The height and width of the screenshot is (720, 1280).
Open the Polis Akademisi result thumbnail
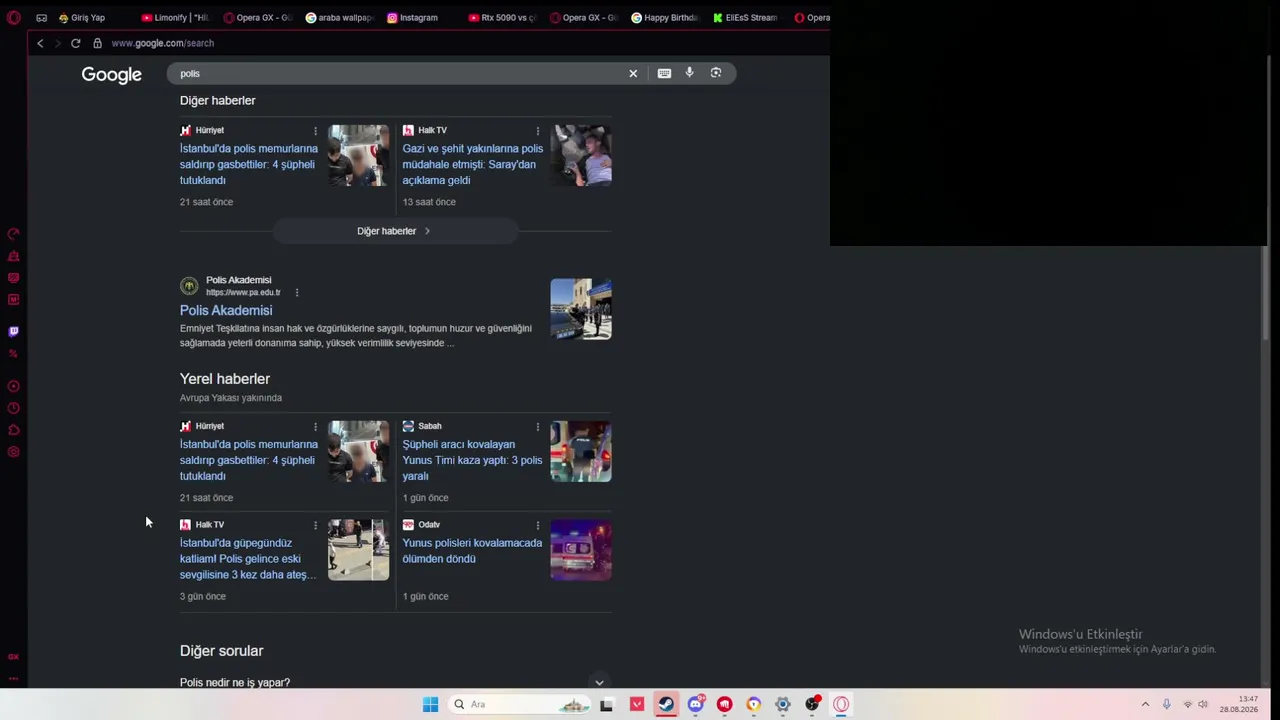[x=581, y=309]
